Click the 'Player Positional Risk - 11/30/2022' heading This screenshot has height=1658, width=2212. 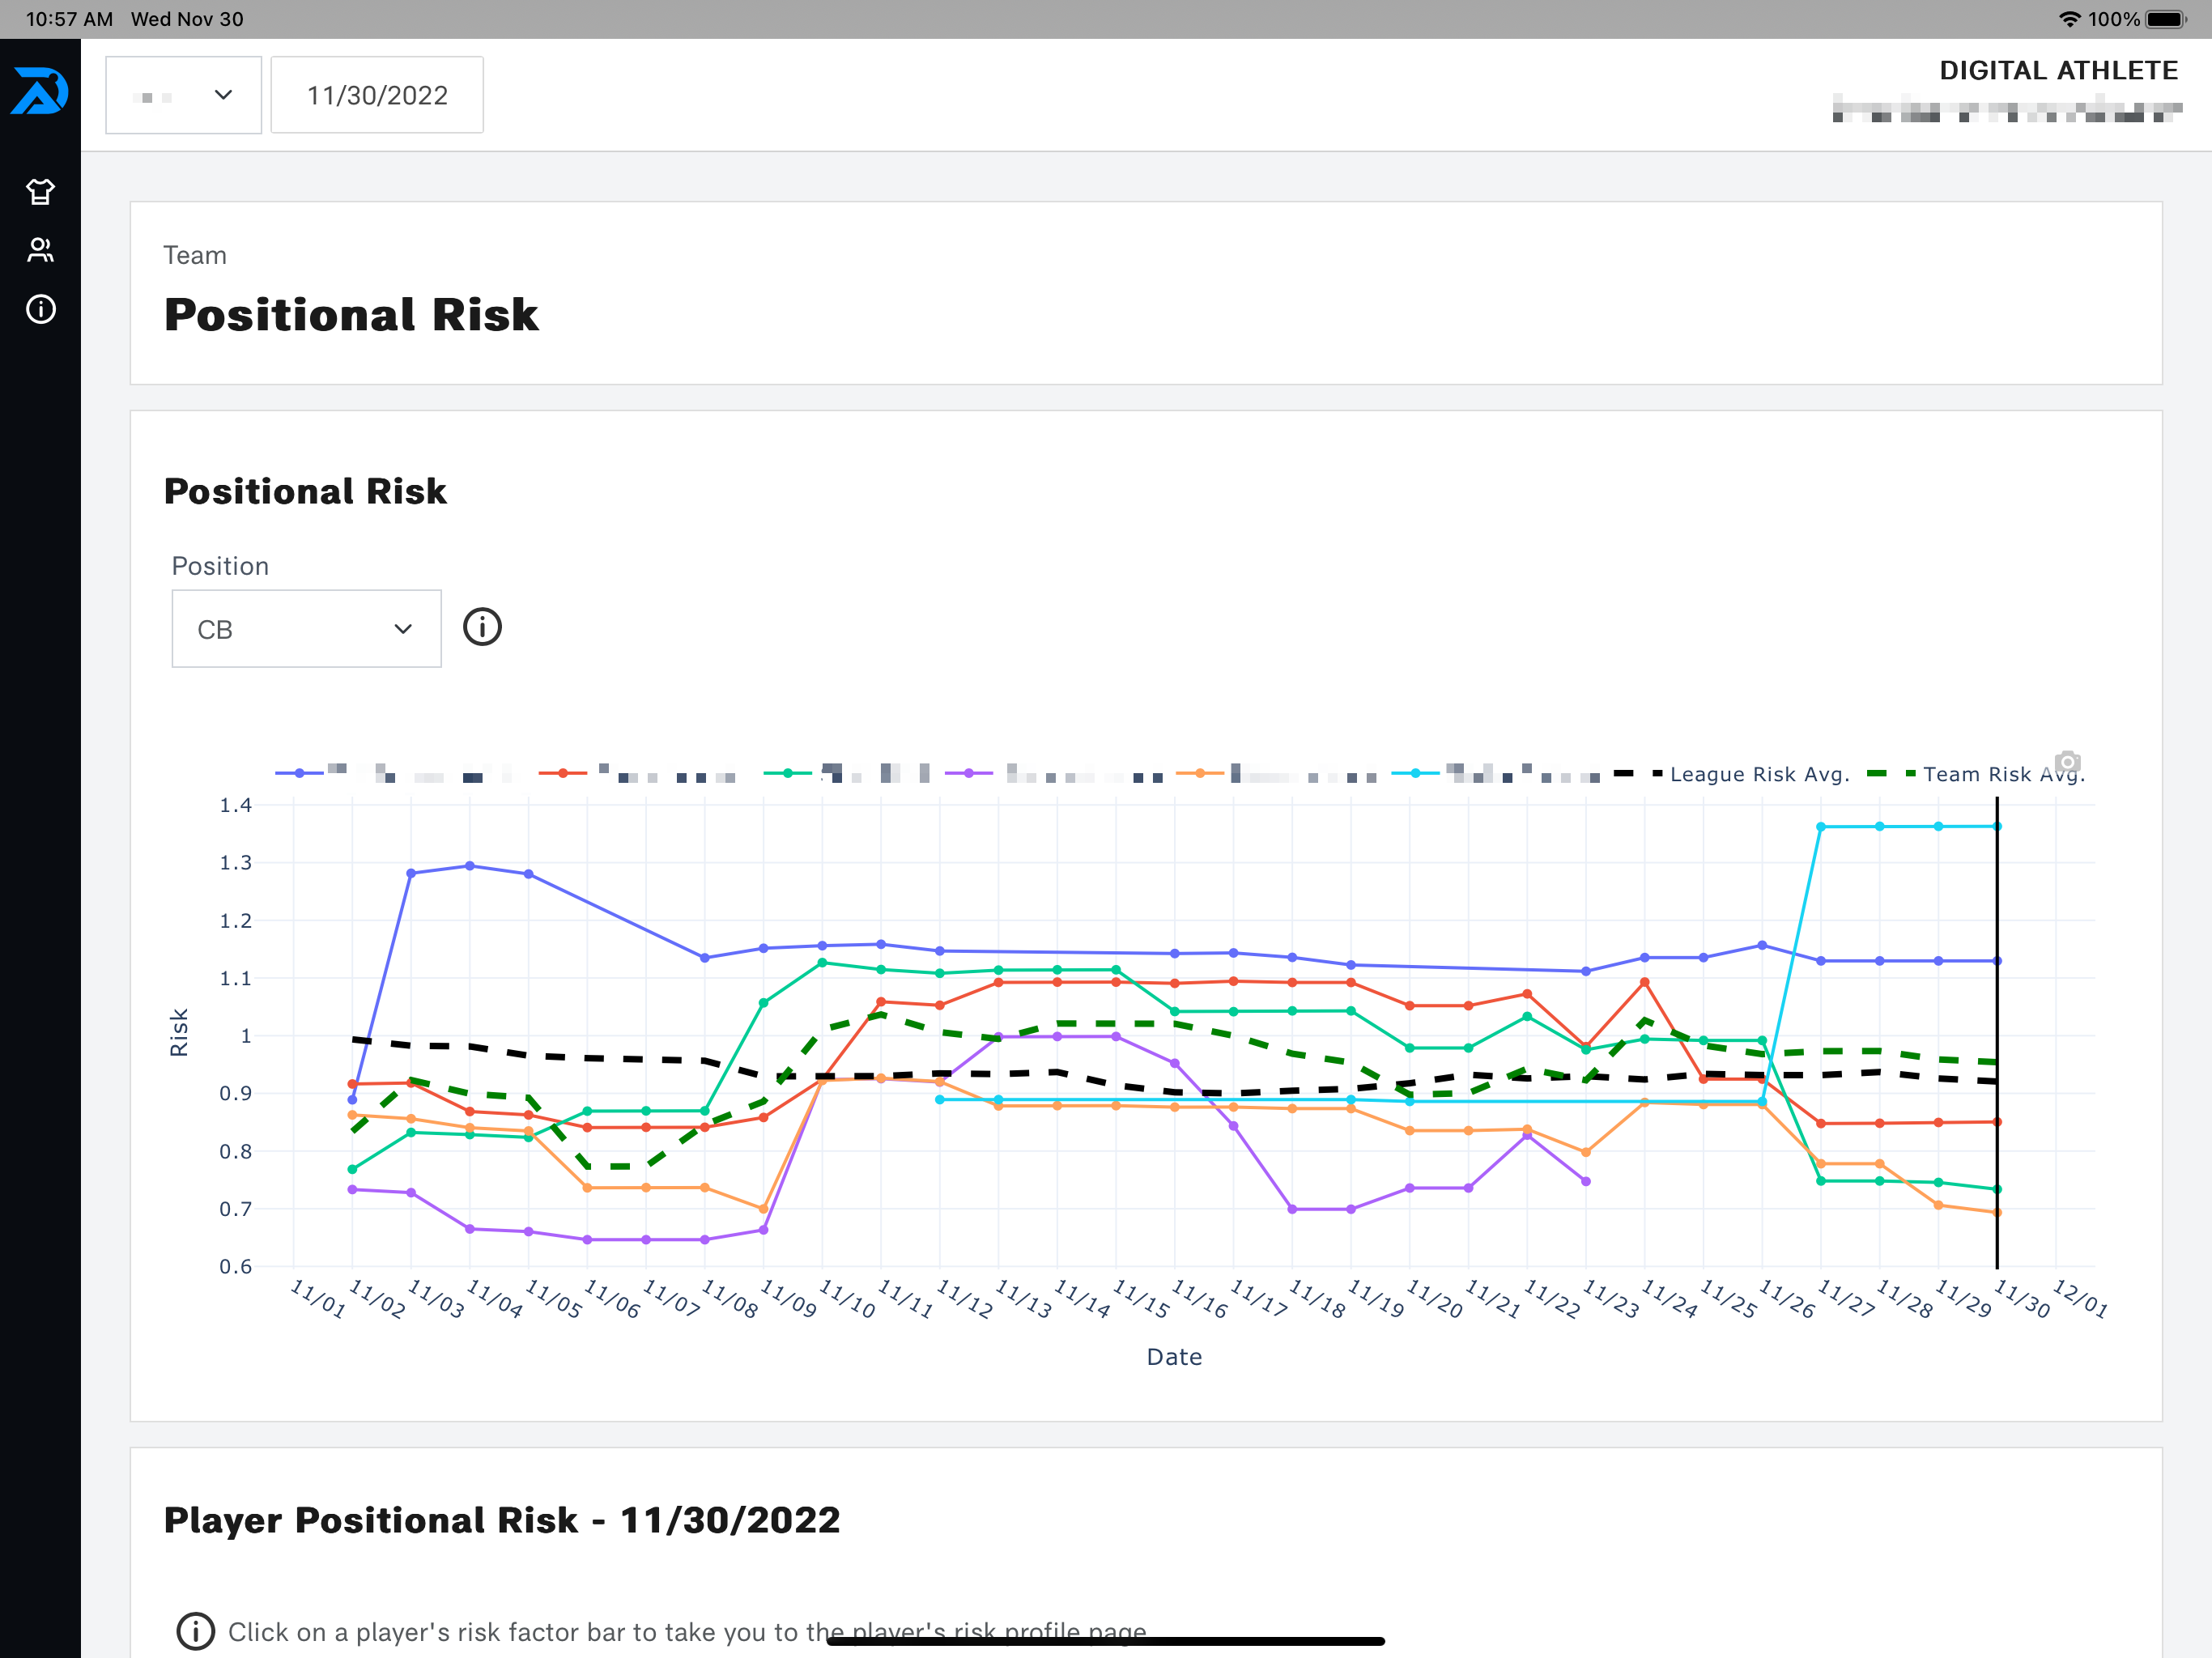coord(502,1520)
